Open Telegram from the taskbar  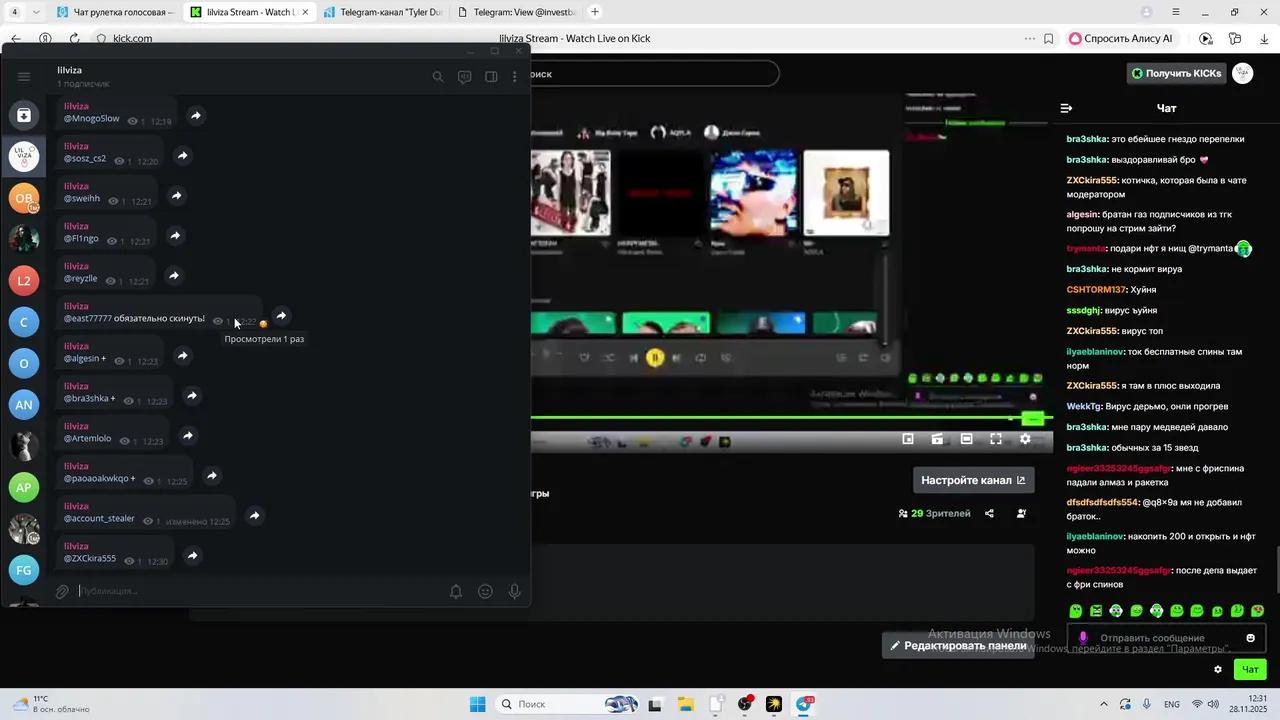(805, 704)
